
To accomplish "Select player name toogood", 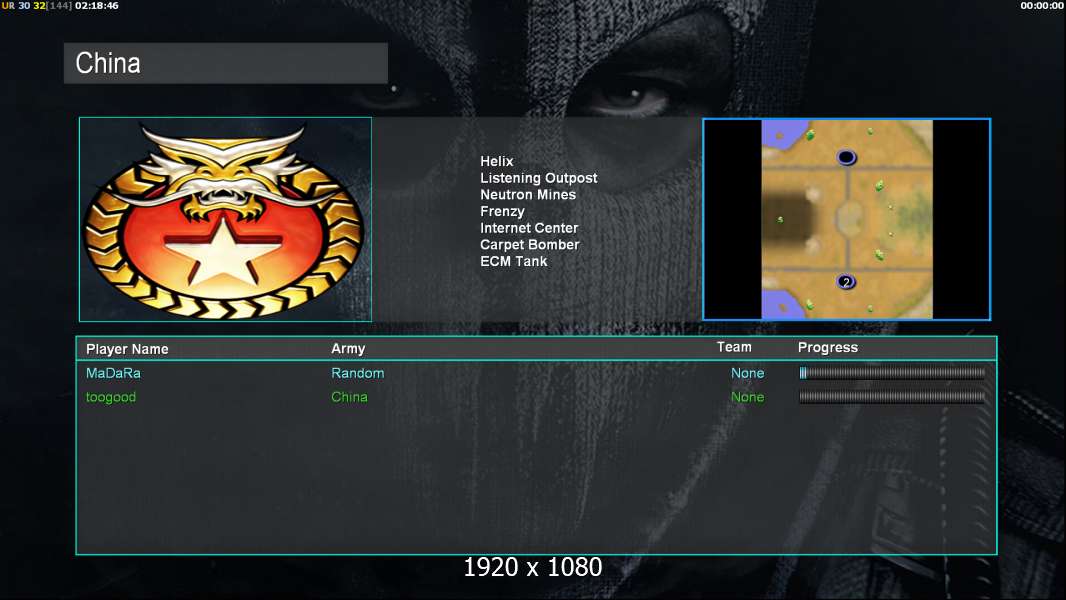I will click(111, 398).
